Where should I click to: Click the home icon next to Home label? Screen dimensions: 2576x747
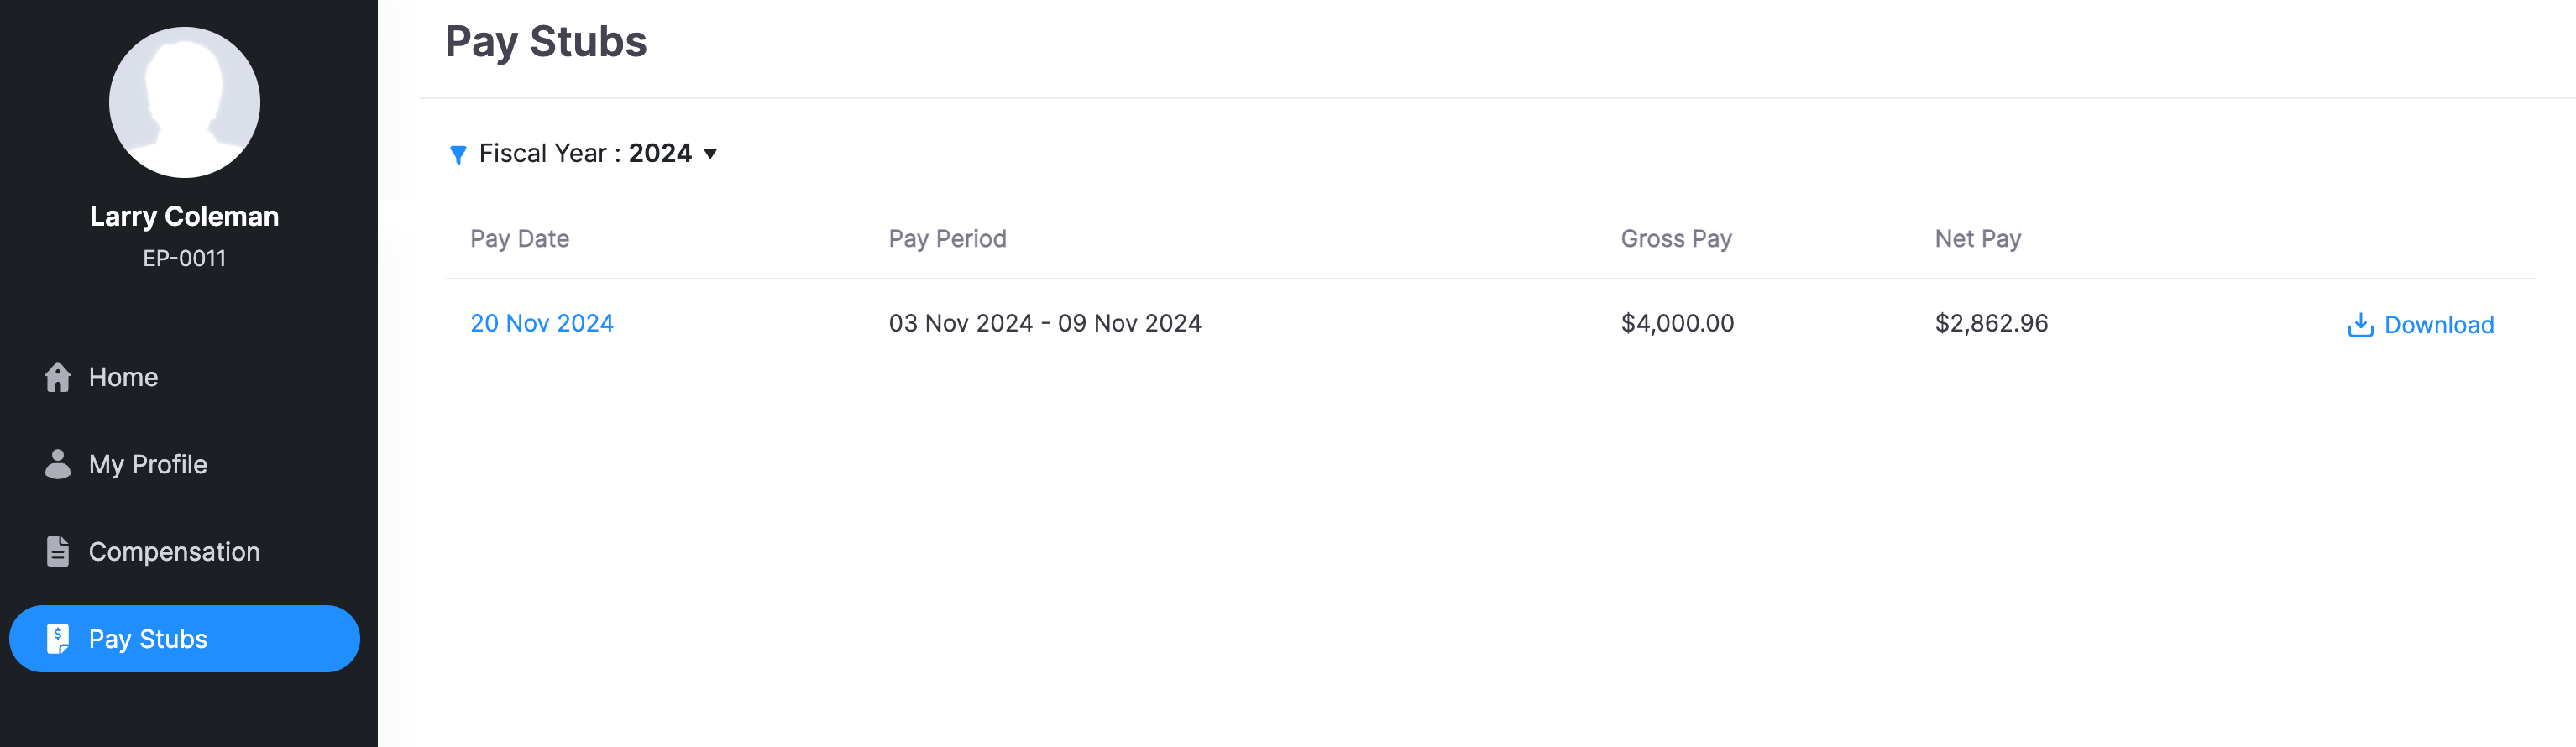[57, 377]
